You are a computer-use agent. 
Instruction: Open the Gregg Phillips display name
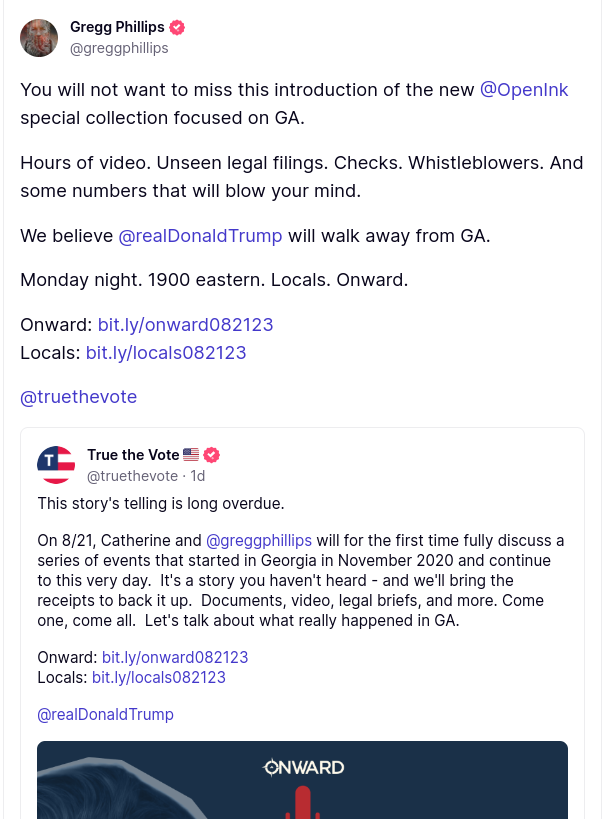click(x=117, y=27)
